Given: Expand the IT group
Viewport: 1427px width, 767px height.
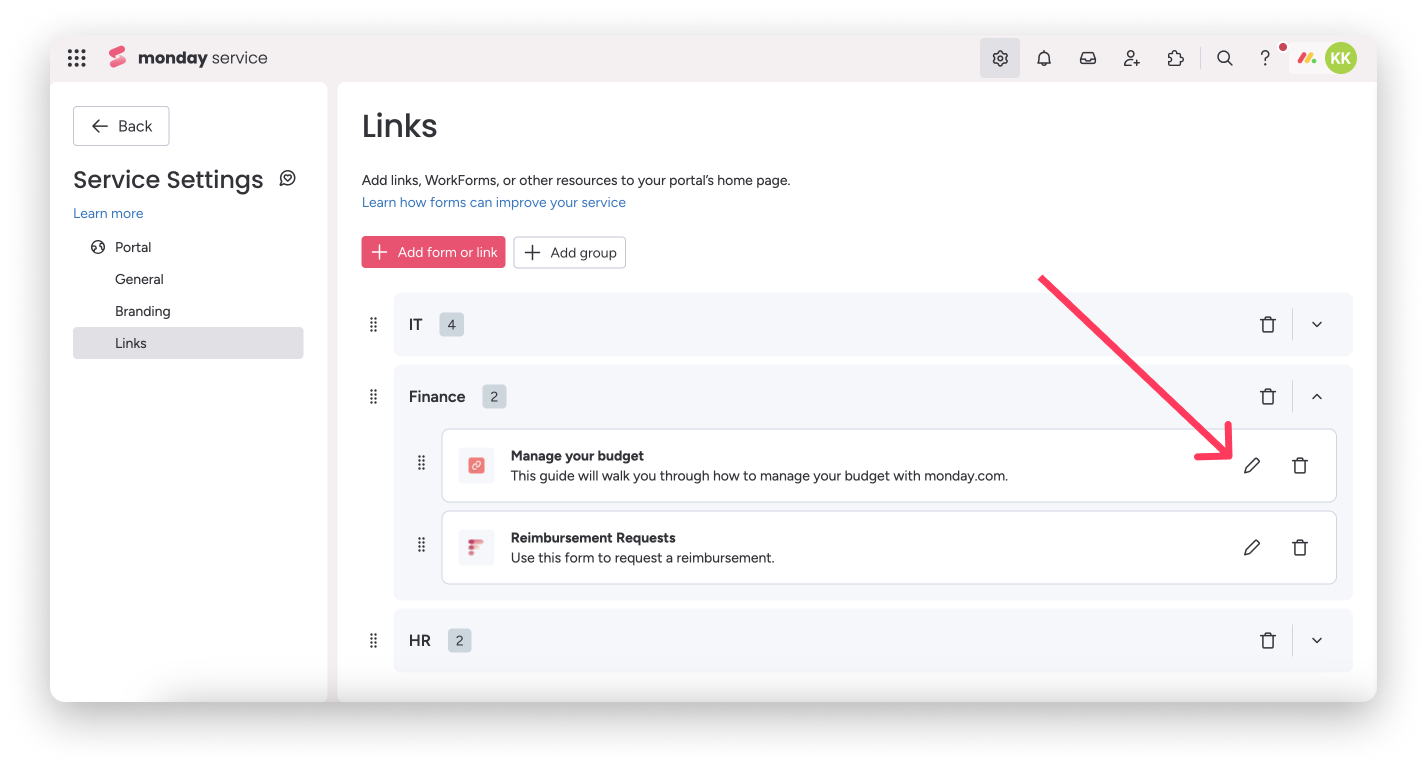Looking at the screenshot, I should (1317, 324).
